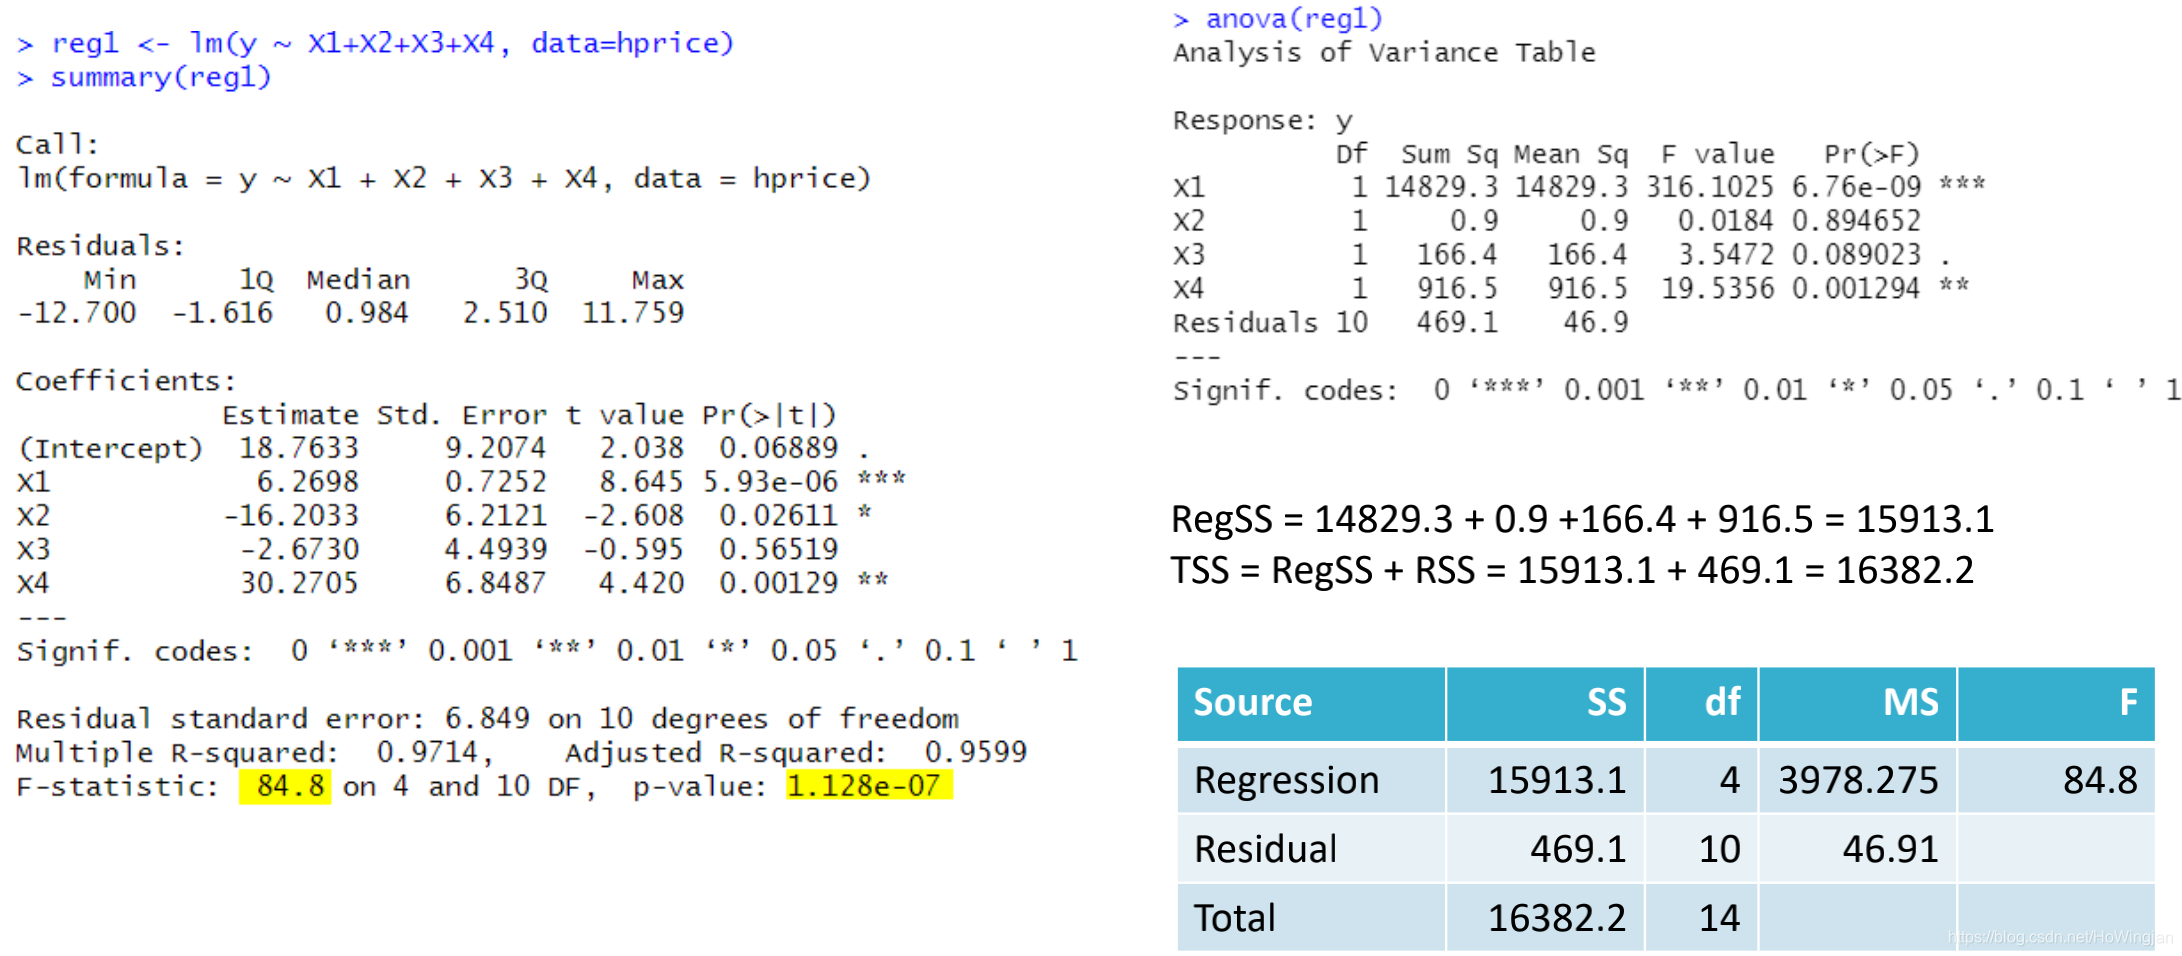The height and width of the screenshot is (956, 2182).
Task: Select the X2 standard error 6.2121
Action: 495,515
